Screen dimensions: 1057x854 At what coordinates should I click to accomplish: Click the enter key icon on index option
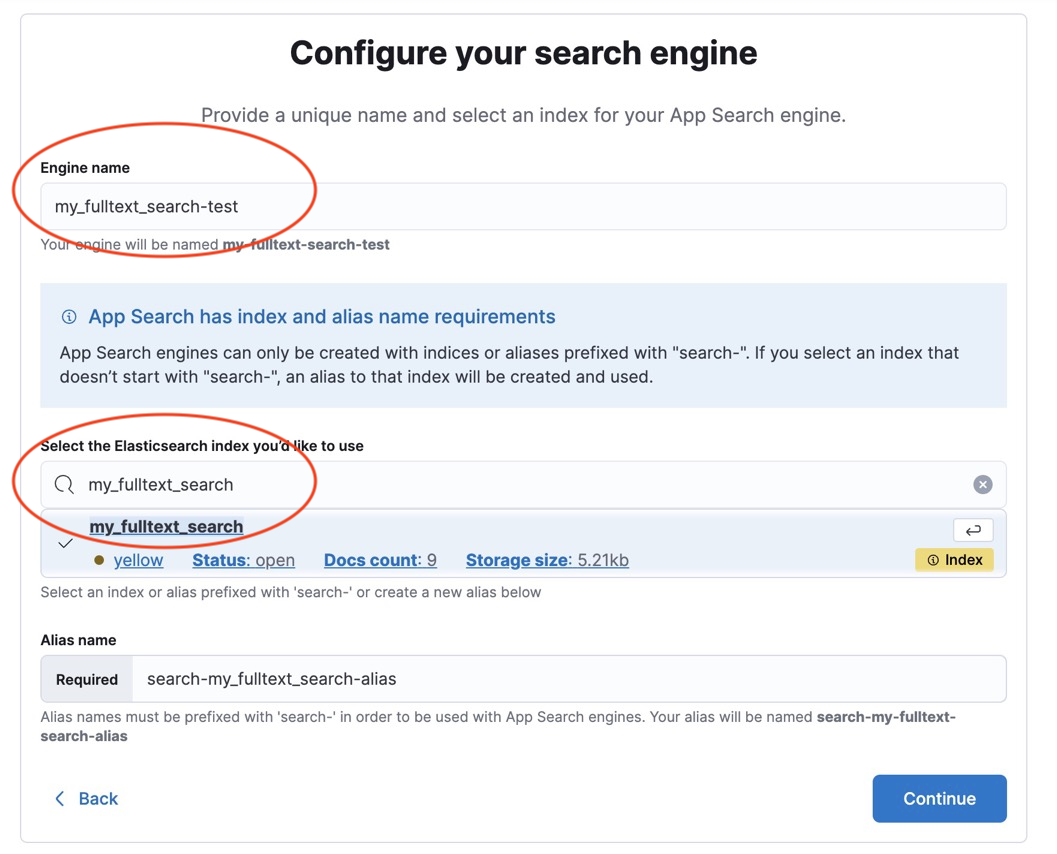pyautogui.click(x=973, y=530)
